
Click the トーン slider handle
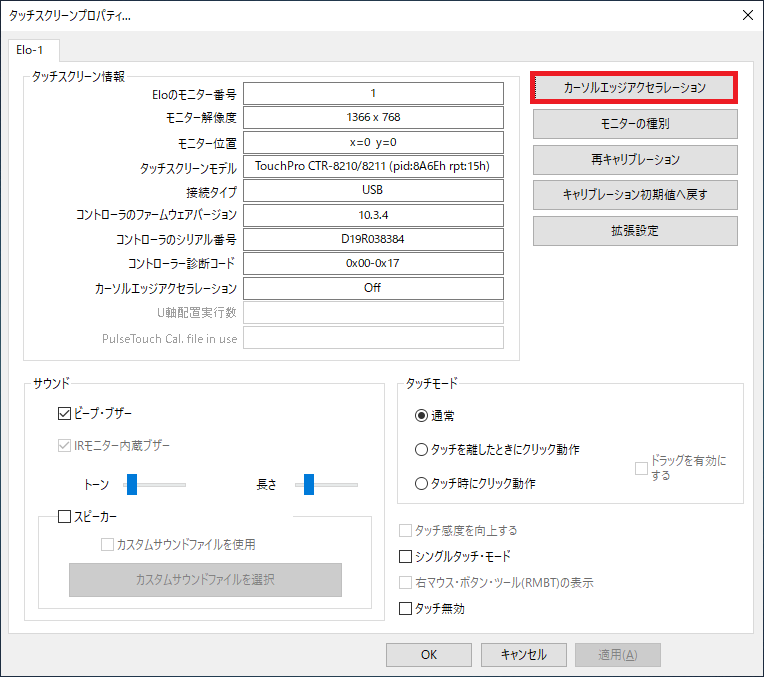tap(131, 484)
